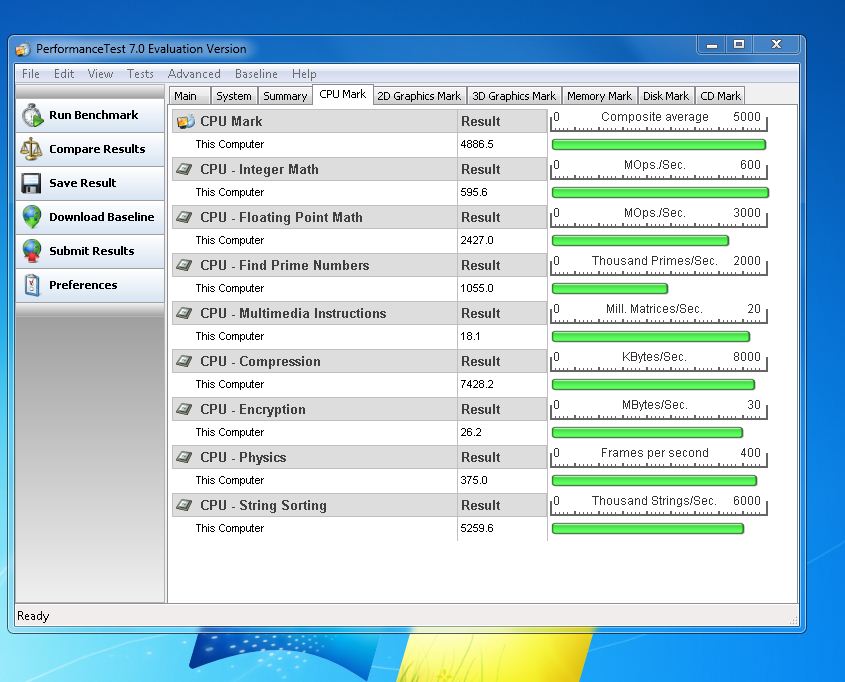The width and height of the screenshot is (845, 682).
Task: Click the Preferences clipboard icon
Action: 32,285
